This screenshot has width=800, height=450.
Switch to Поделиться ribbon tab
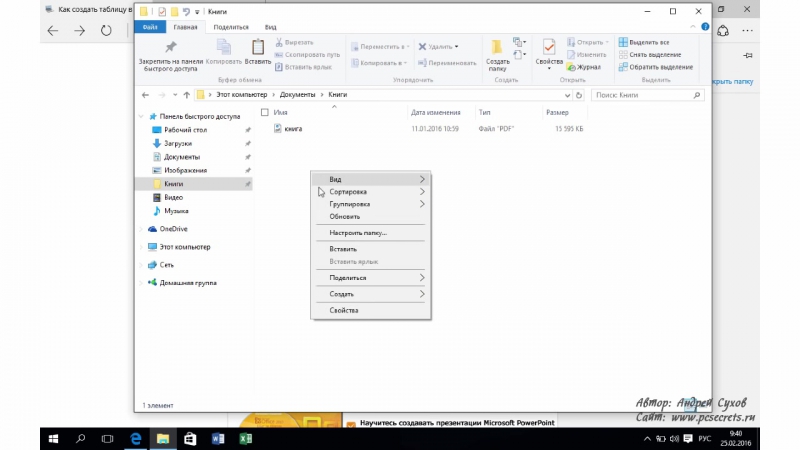pos(231,27)
